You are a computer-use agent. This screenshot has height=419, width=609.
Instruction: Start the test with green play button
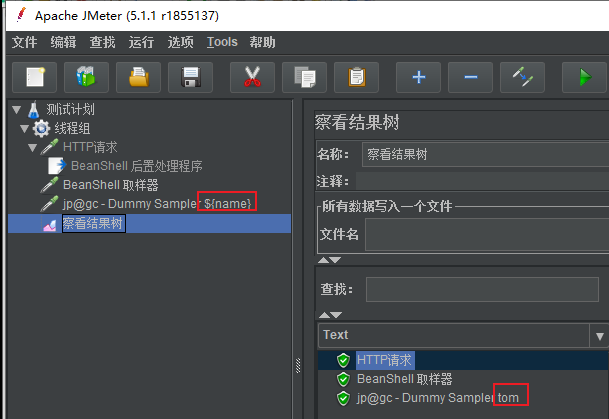click(585, 77)
